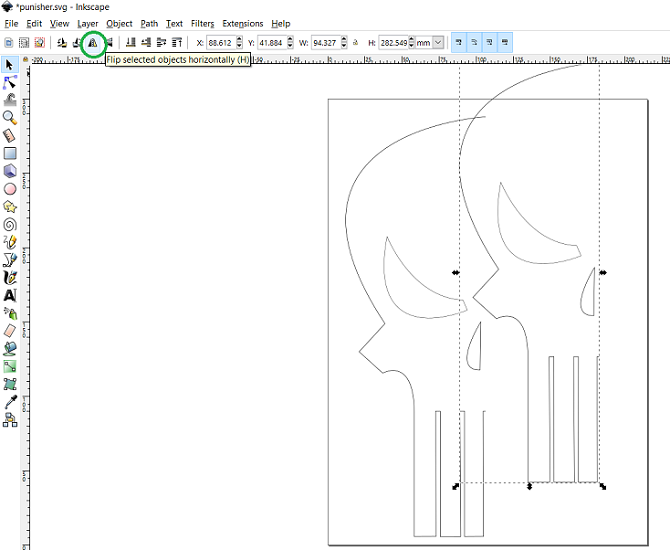Select the Paint Bucket fill tool
The image size is (670, 550).
10,349
